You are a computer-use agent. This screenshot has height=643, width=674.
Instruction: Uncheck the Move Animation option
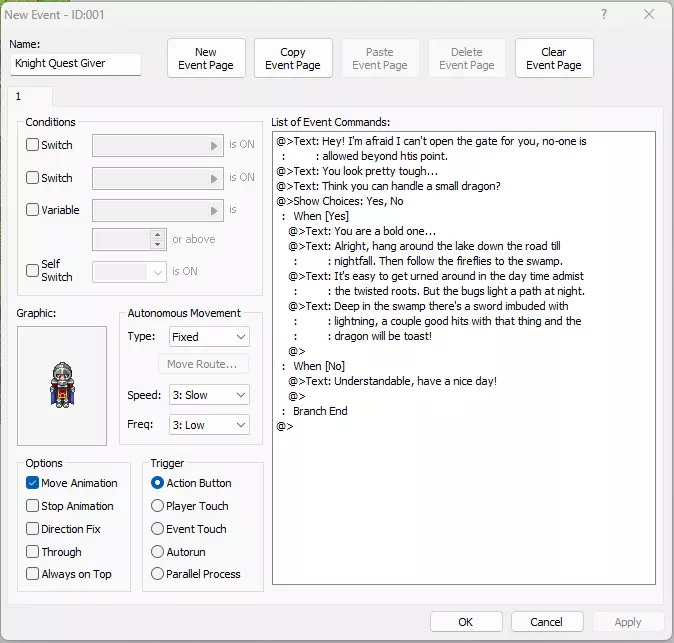[33, 483]
